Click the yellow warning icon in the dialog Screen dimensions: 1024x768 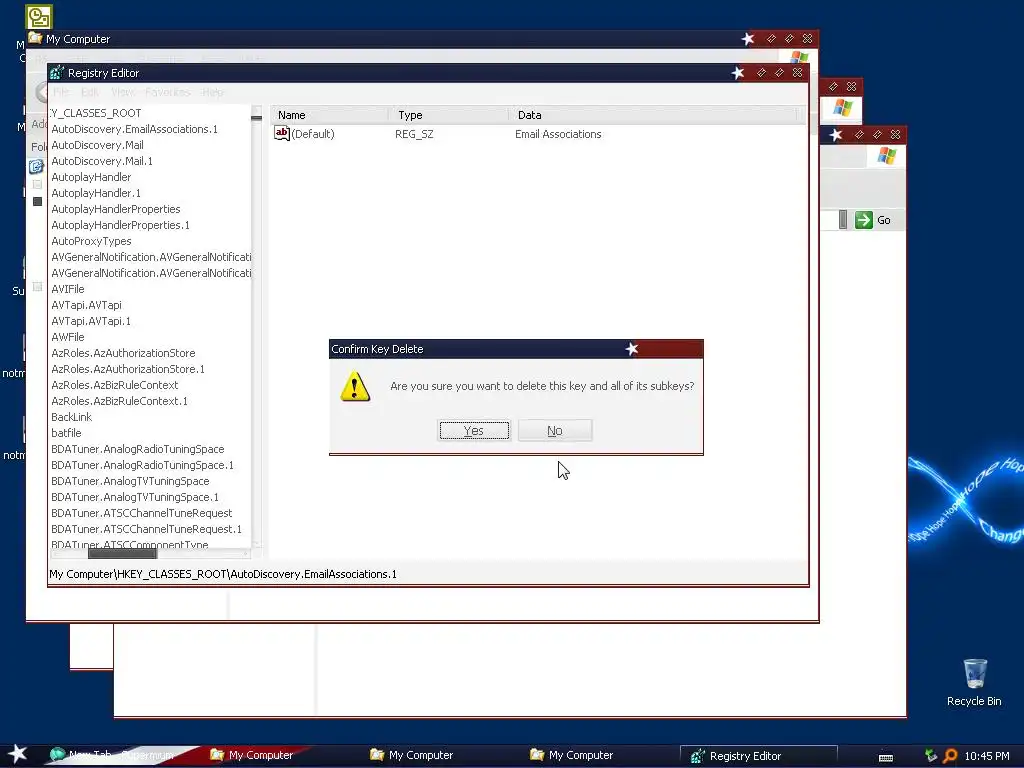(355, 386)
